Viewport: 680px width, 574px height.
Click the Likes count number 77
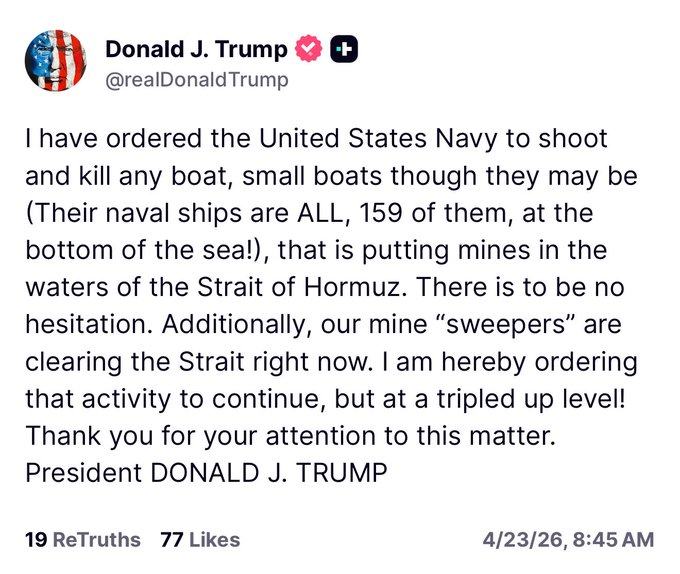click(172, 539)
